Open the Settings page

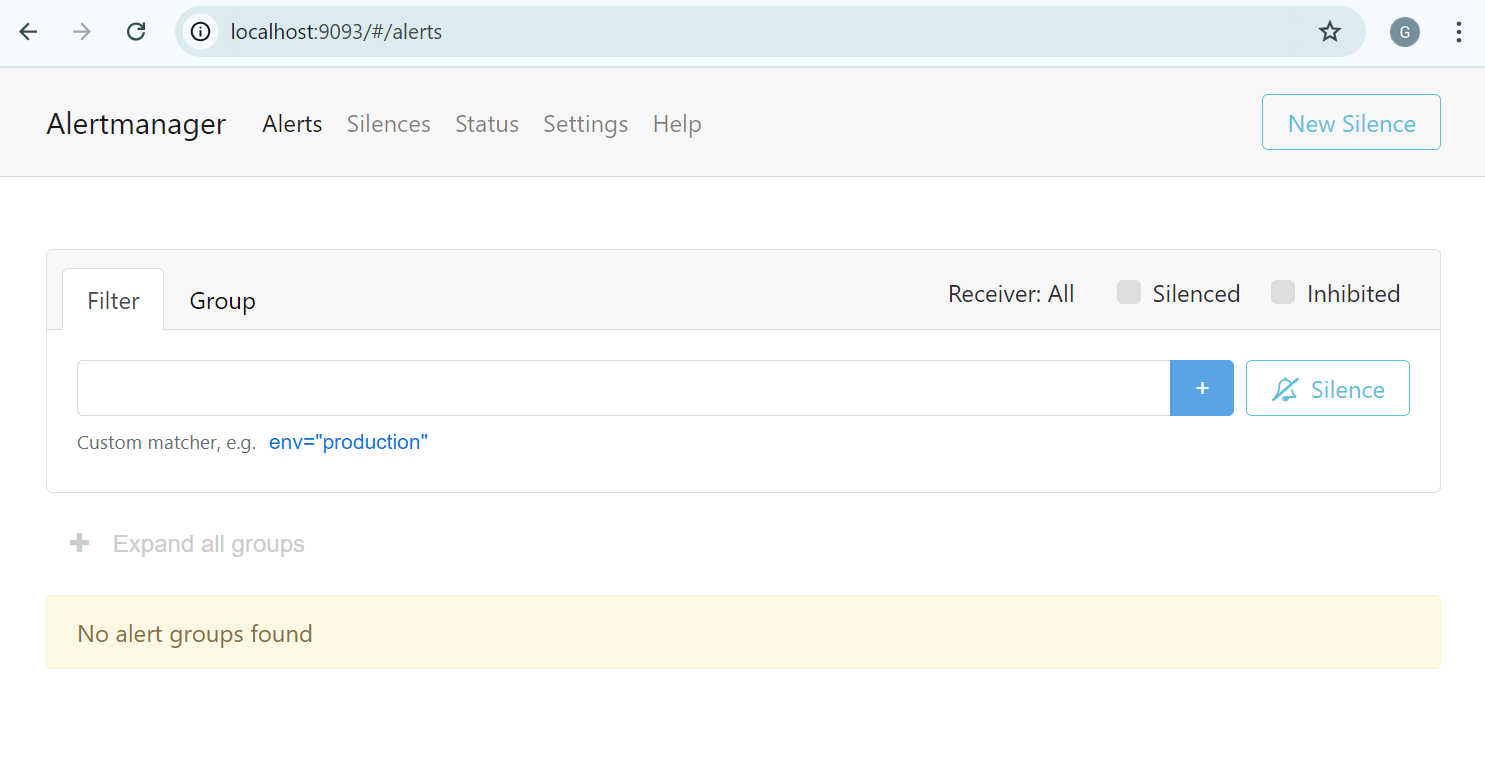tap(585, 124)
